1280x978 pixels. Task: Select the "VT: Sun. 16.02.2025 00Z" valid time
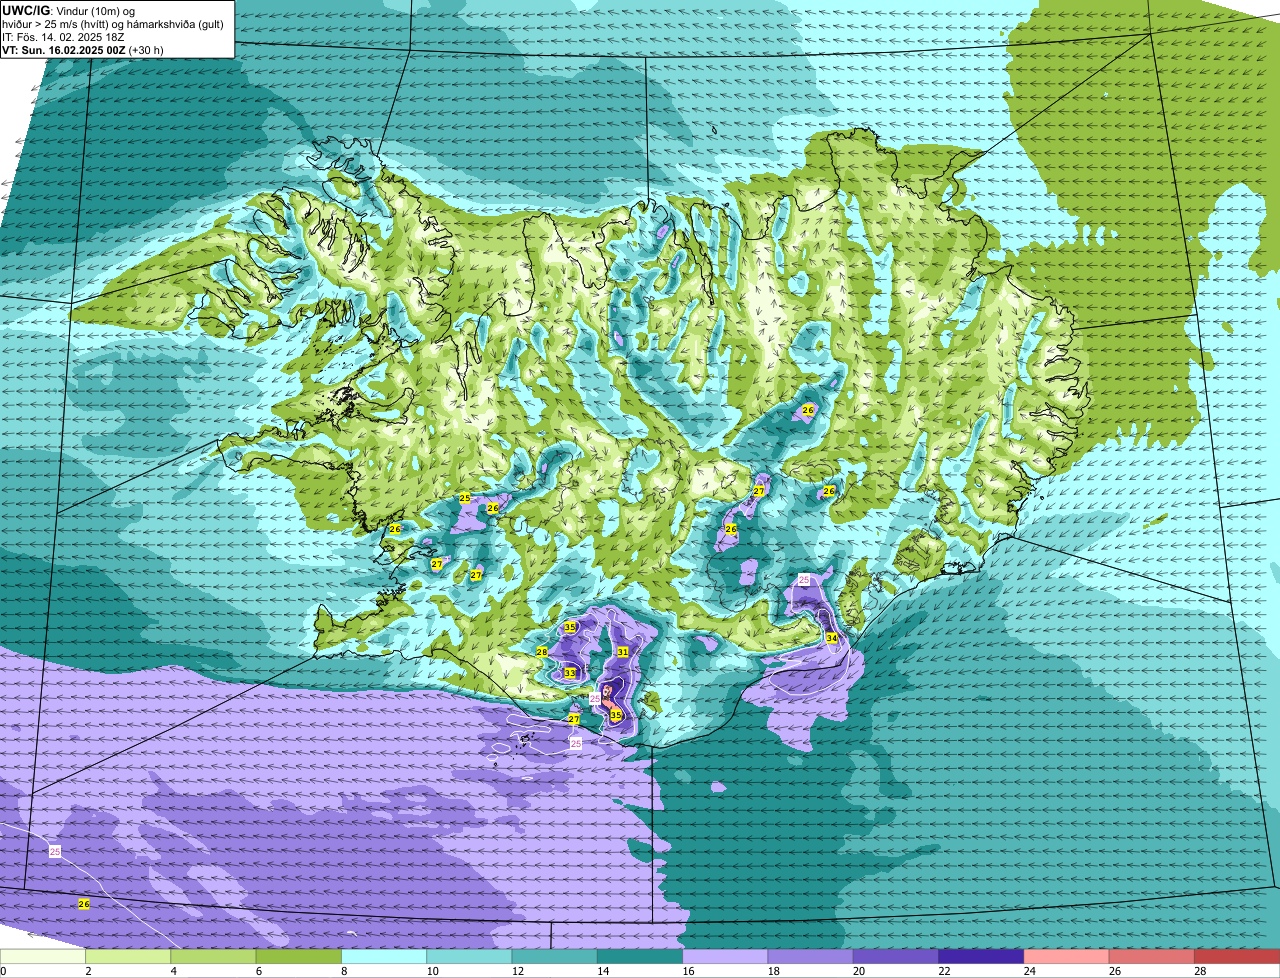[x=64, y=49]
